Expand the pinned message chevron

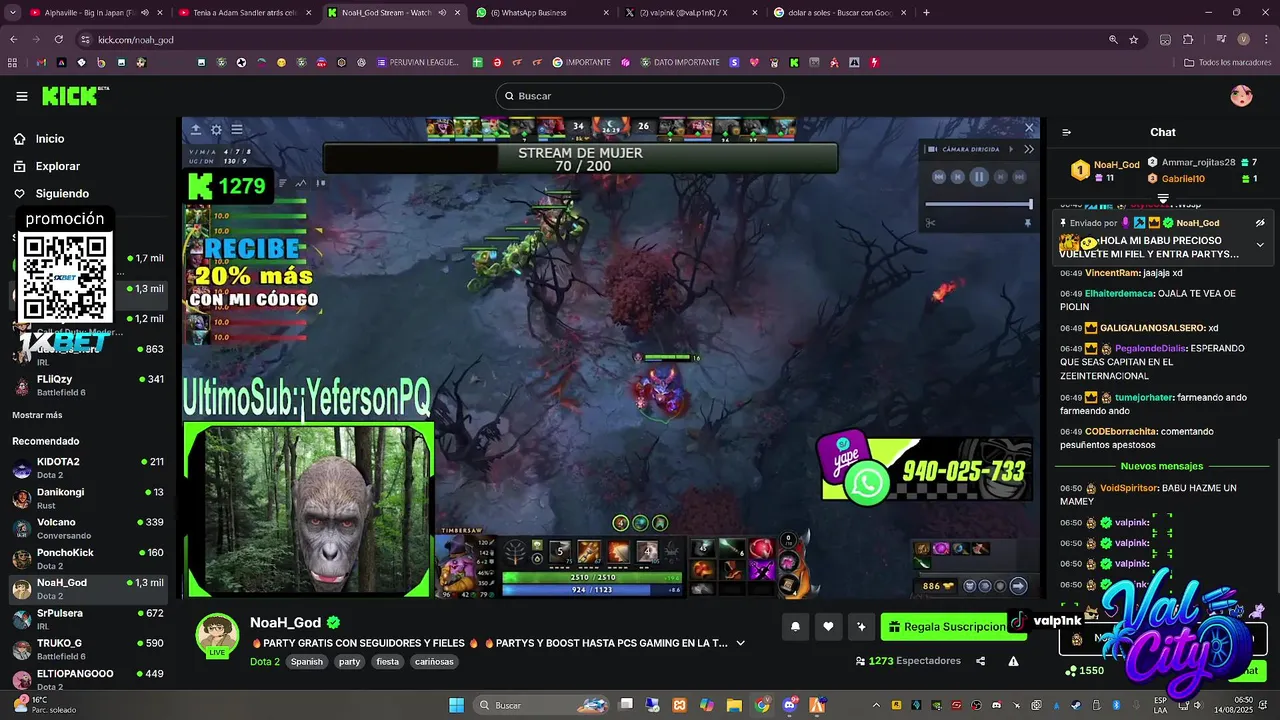pos(1260,245)
